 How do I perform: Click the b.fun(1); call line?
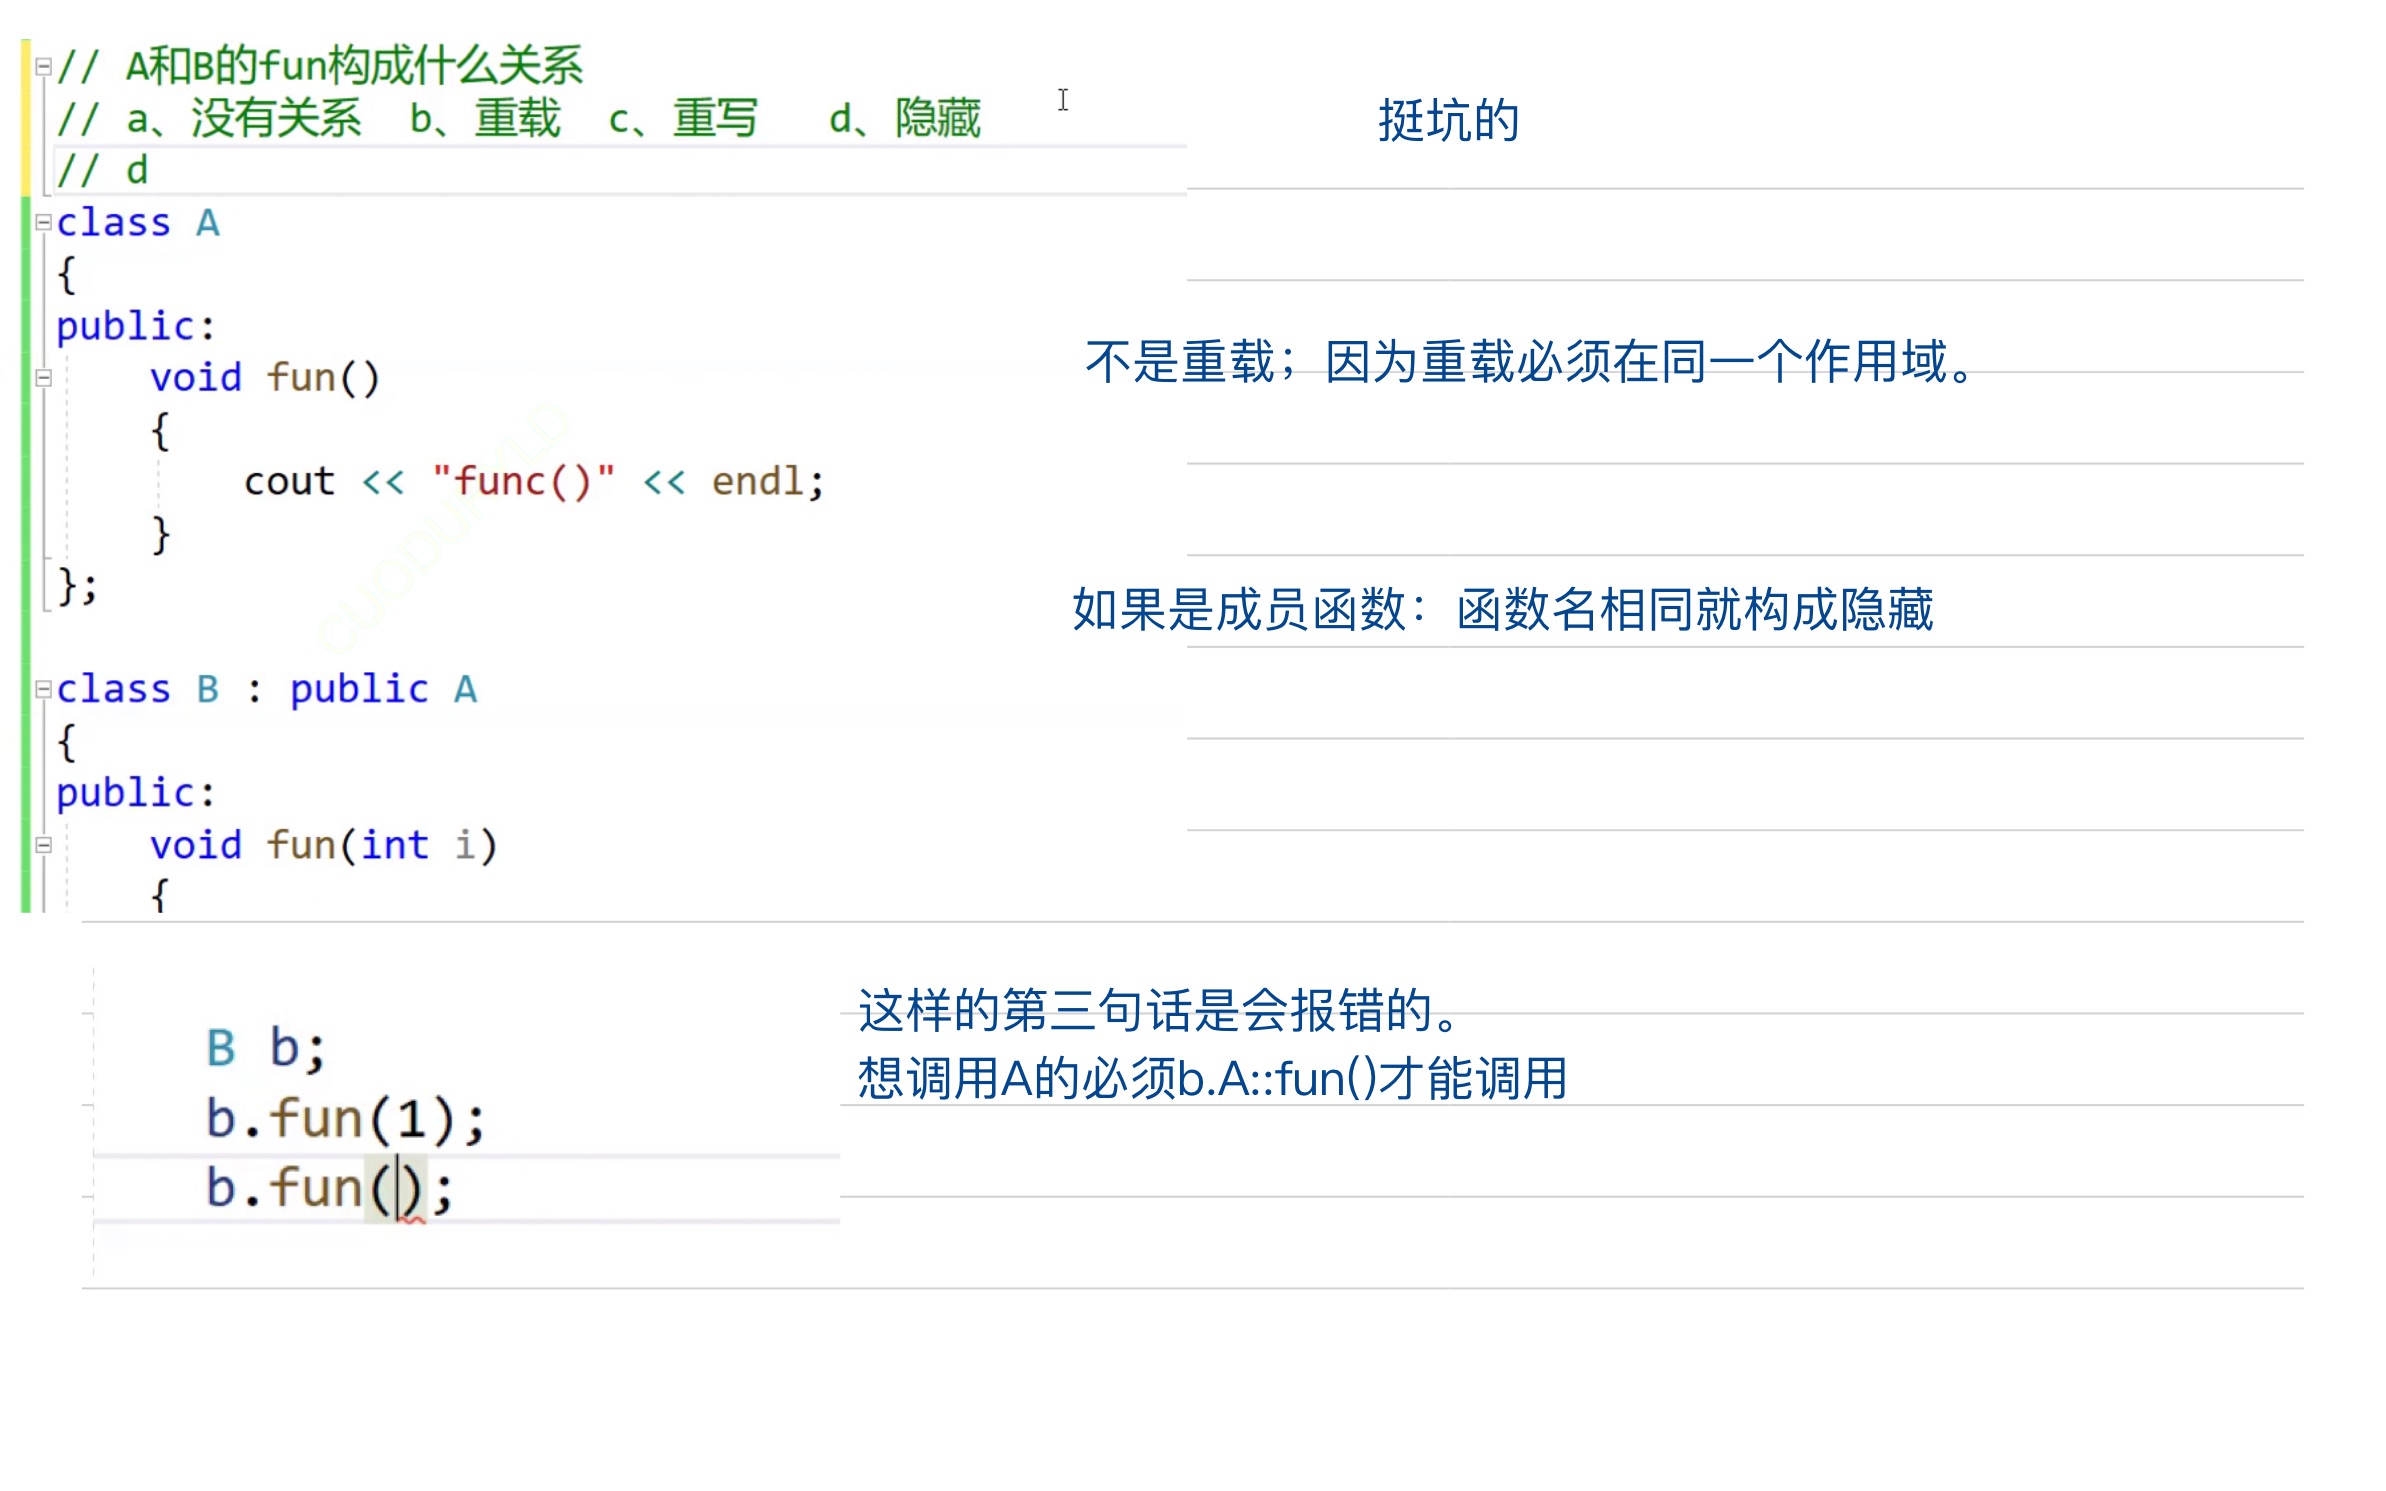[x=345, y=1118]
